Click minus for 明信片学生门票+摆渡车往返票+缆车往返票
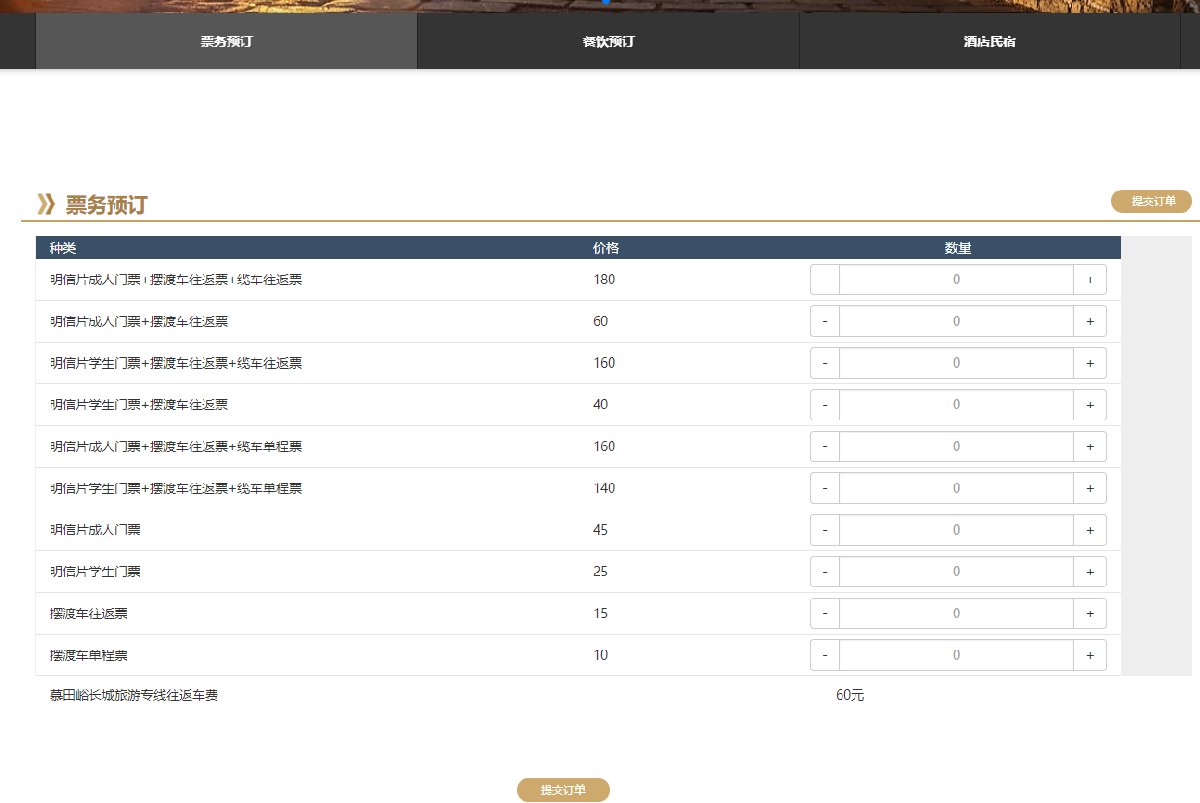Screen dimensions: 1200x803 825,363
